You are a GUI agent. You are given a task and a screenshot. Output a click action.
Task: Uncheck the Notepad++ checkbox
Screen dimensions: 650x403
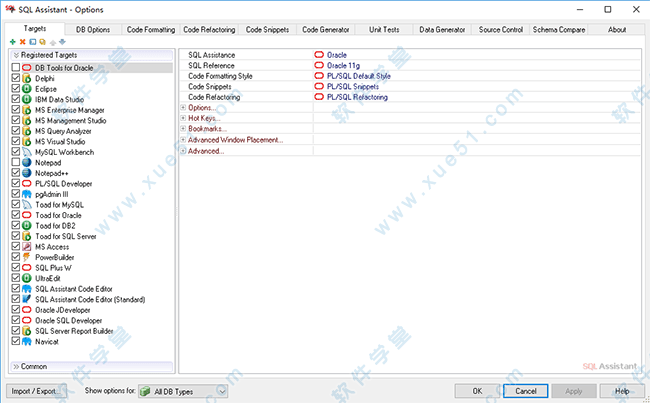pos(16,172)
